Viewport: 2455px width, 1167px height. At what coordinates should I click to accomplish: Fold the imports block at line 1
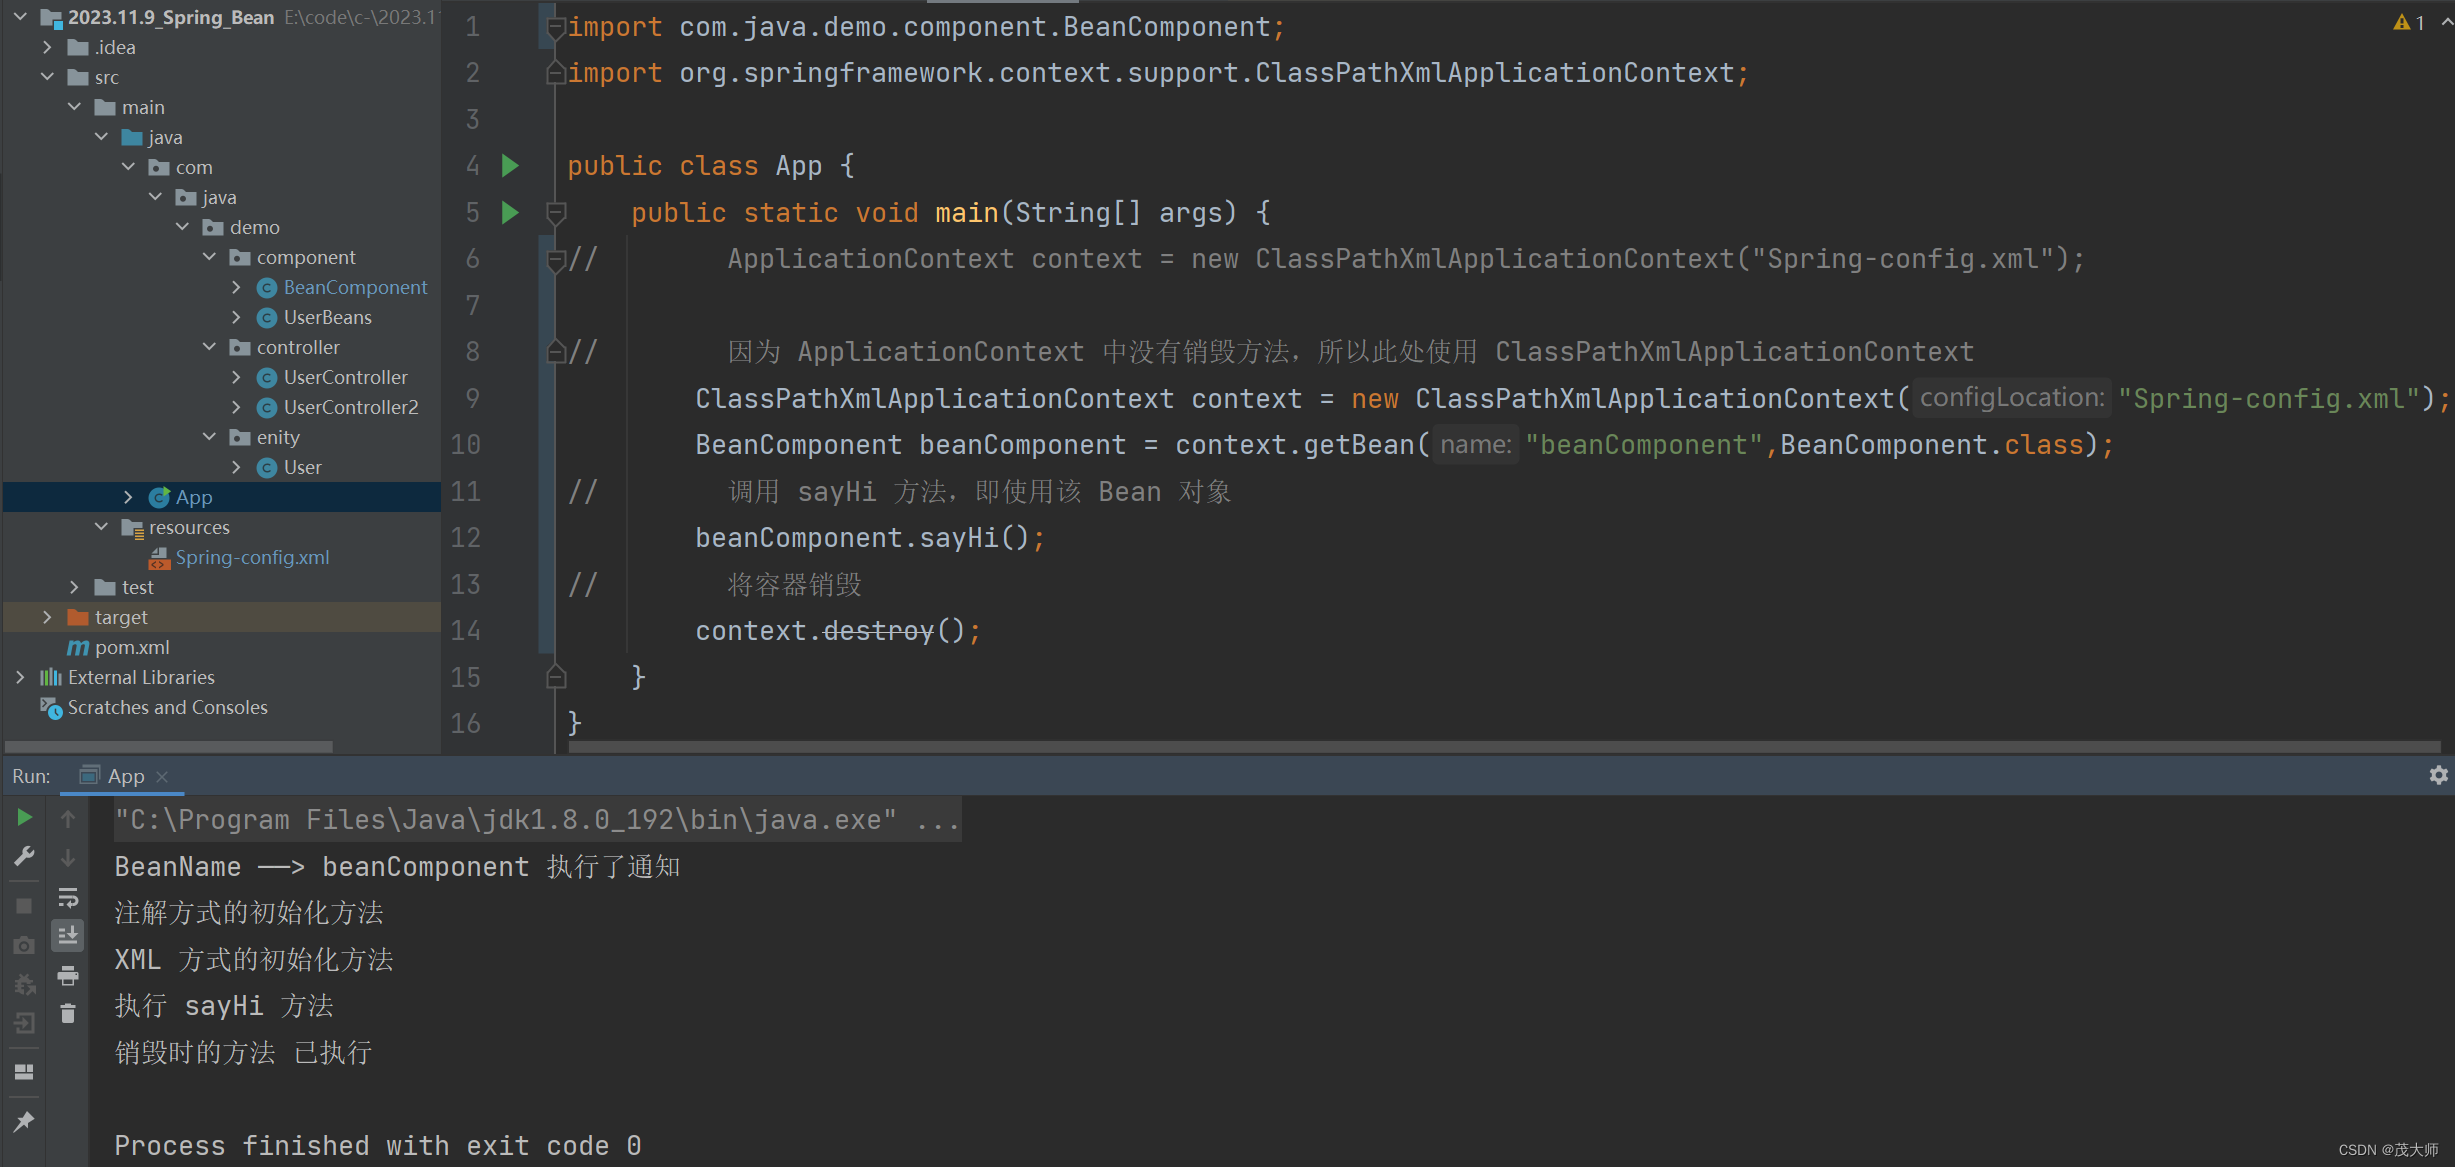557,27
